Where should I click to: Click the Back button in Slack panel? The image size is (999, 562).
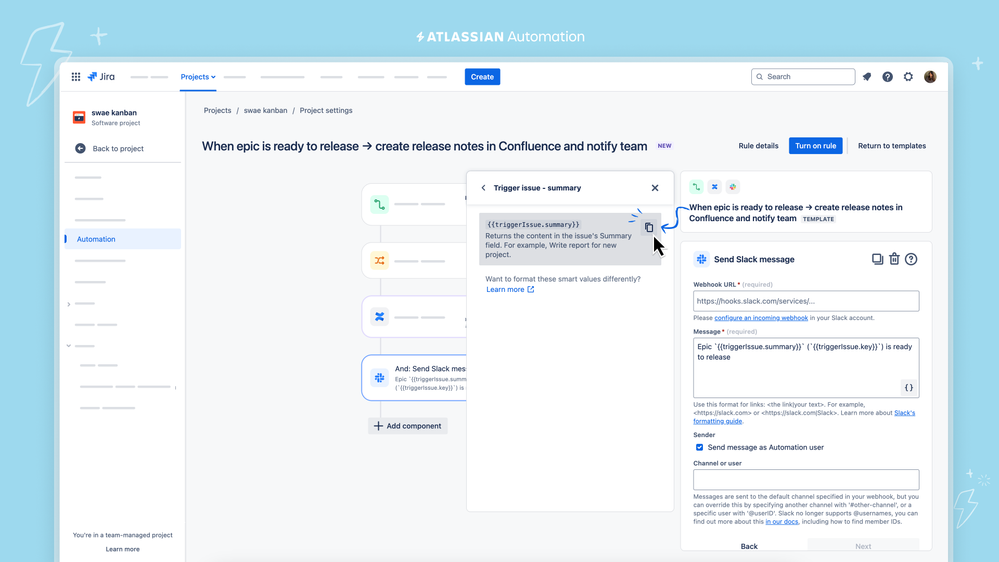pos(749,546)
